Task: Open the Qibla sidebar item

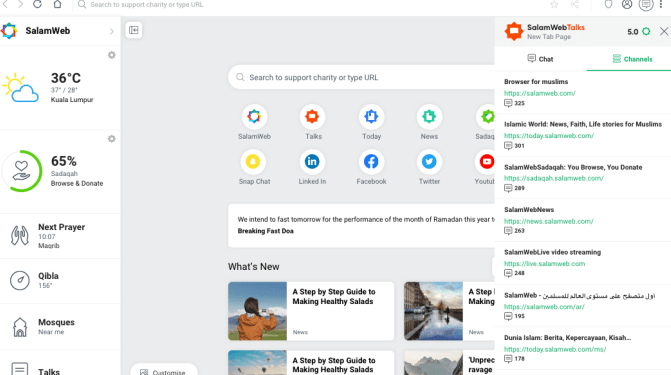Action: pyautogui.click(x=60, y=280)
